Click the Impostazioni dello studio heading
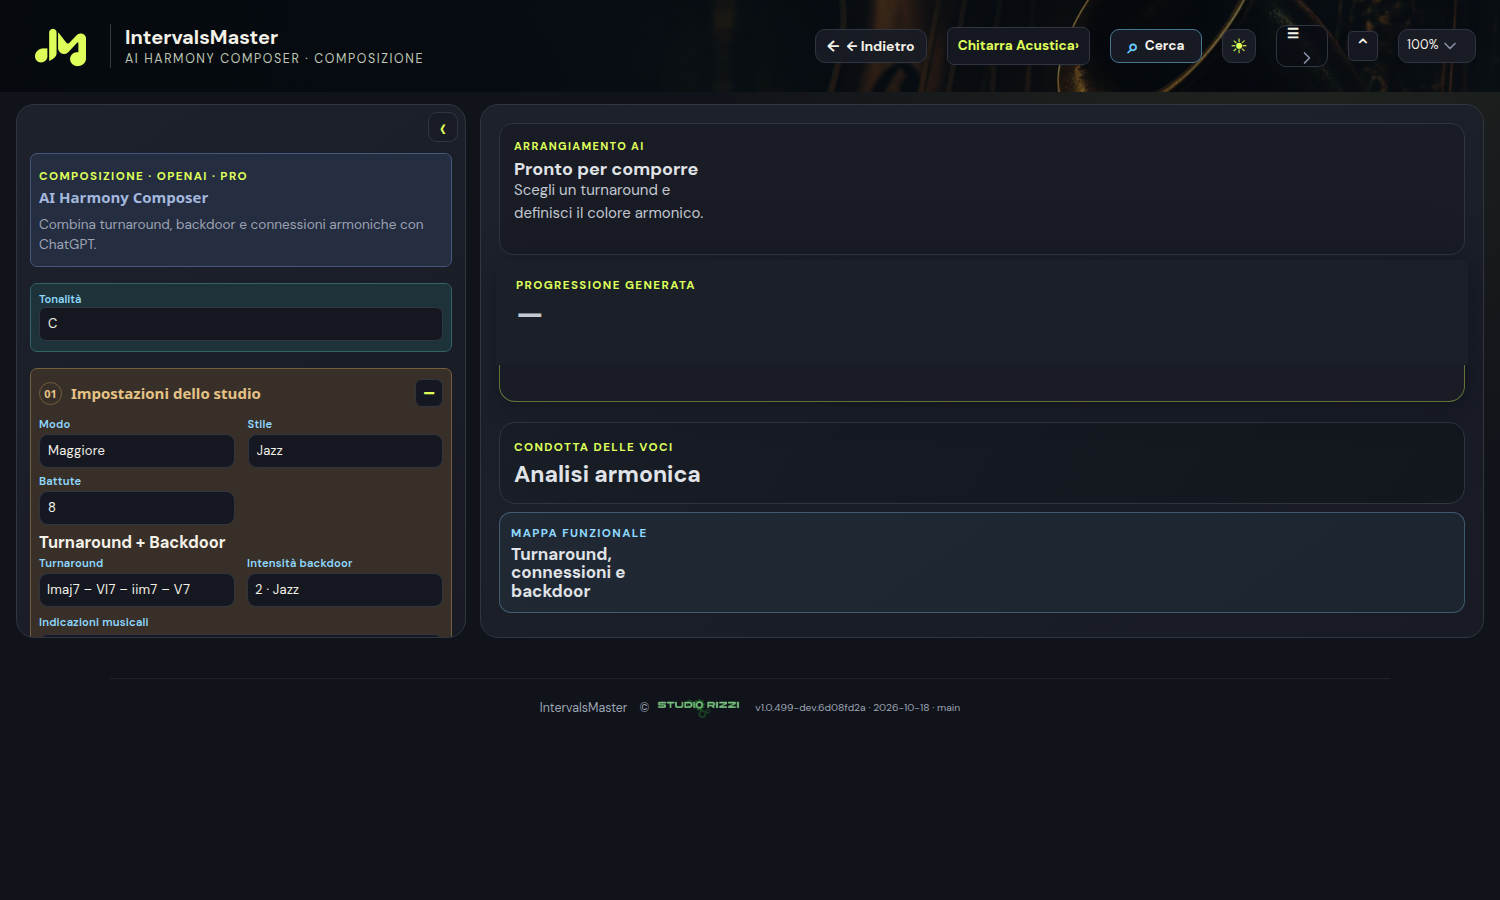This screenshot has height=900, width=1500. [x=166, y=394]
